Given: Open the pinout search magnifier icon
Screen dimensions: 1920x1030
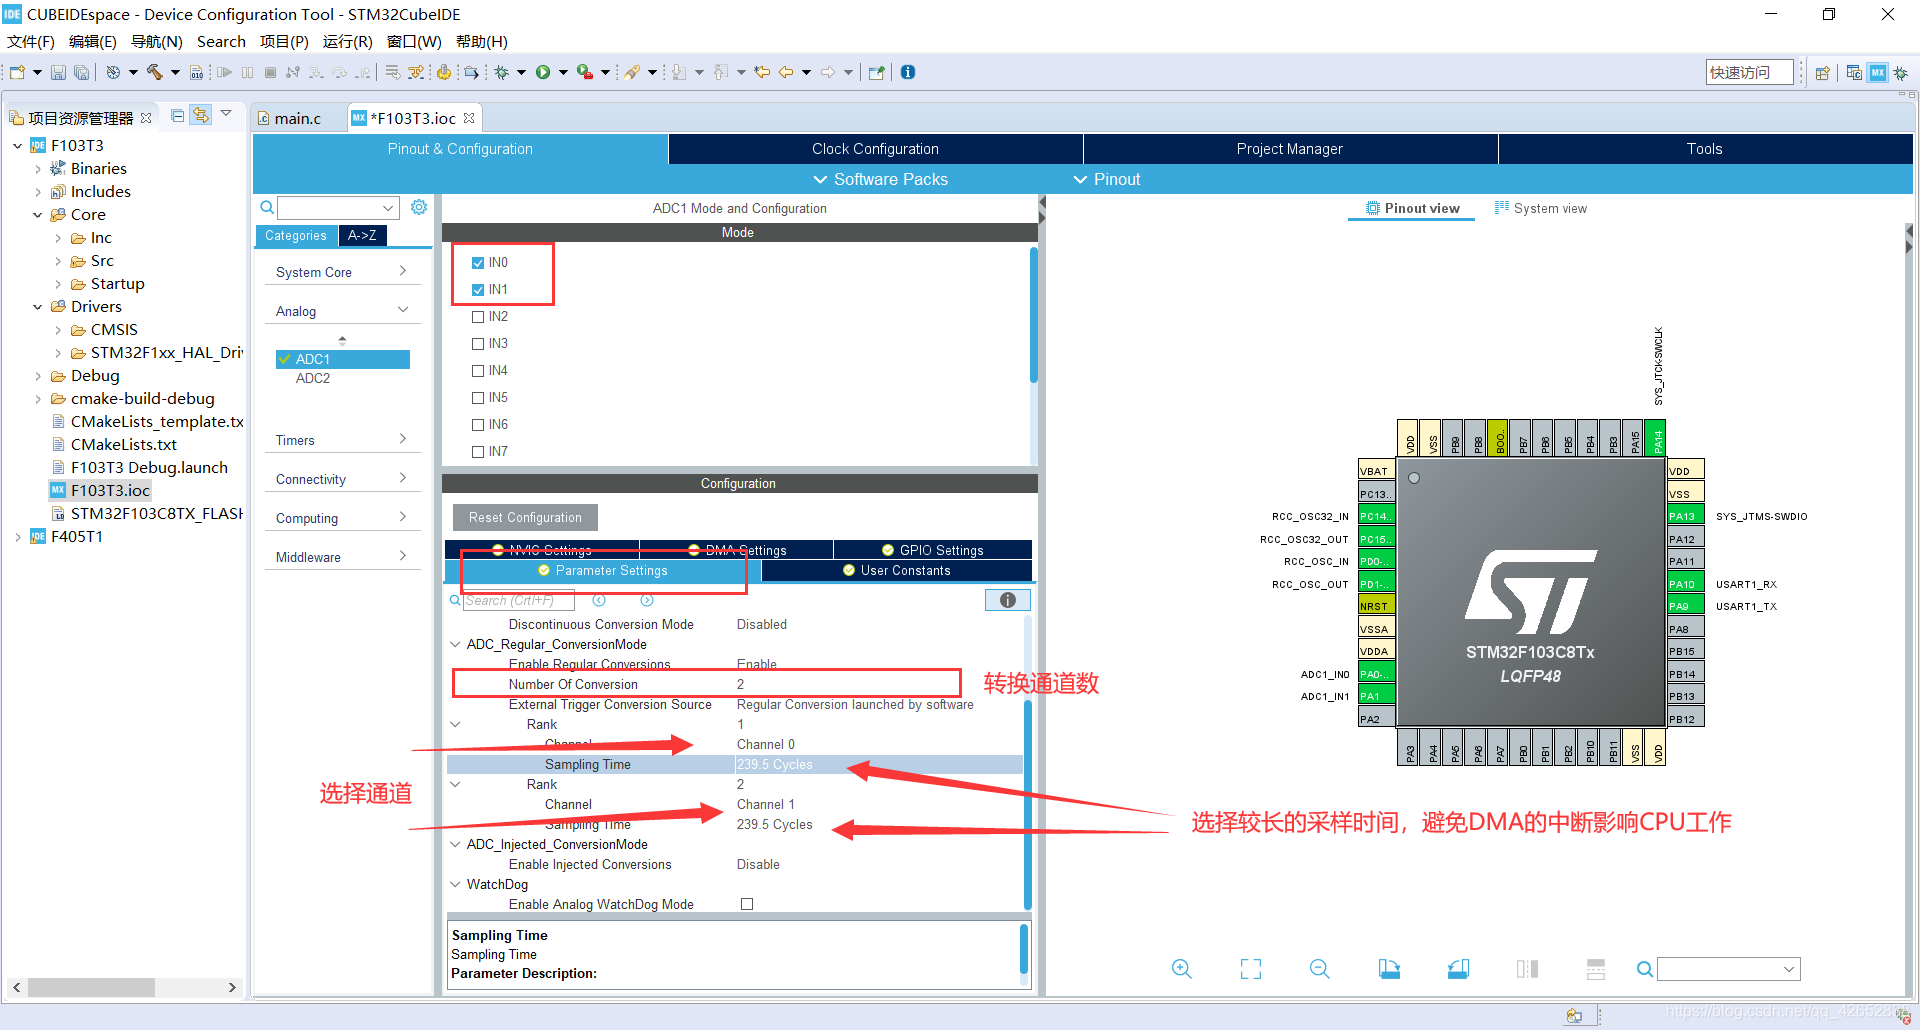Looking at the screenshot, I should pyautogui.click(x=1645, y=968).
